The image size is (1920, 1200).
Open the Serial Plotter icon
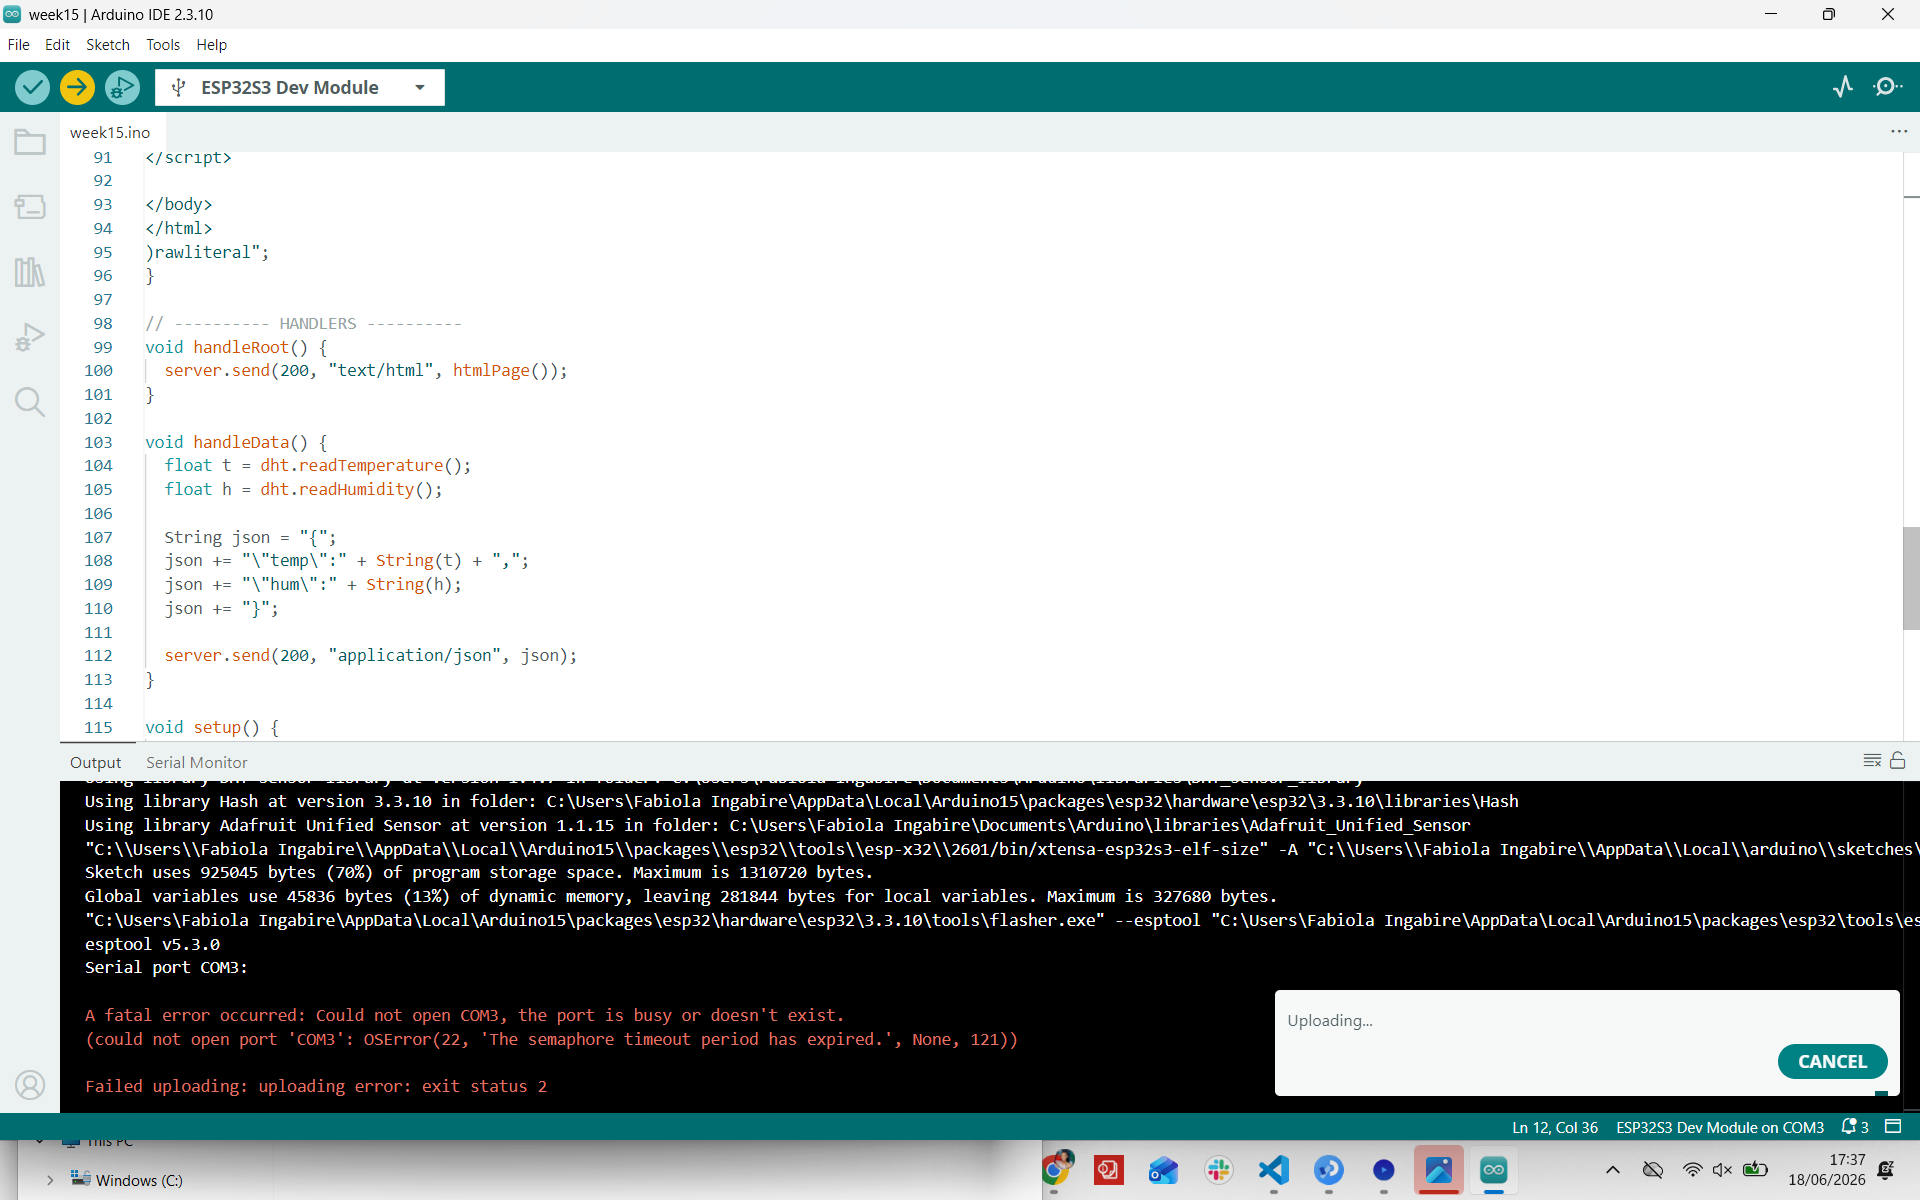(1843, 87)
